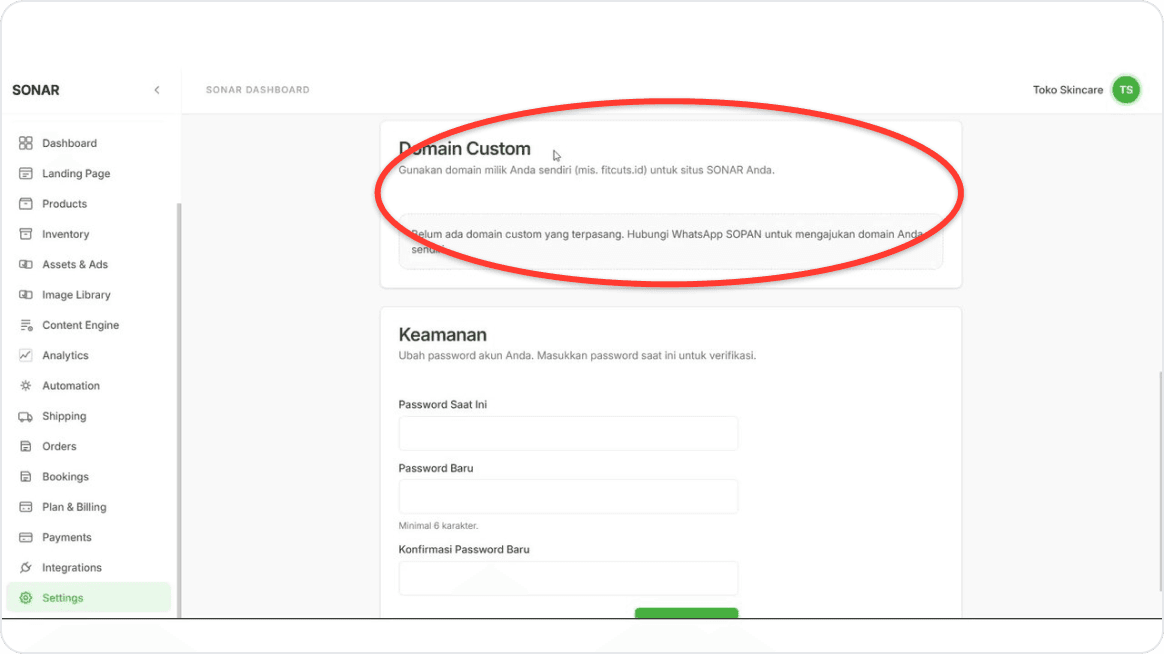
Task: Select Payments in the sidebar
Action: pos(88,537)
